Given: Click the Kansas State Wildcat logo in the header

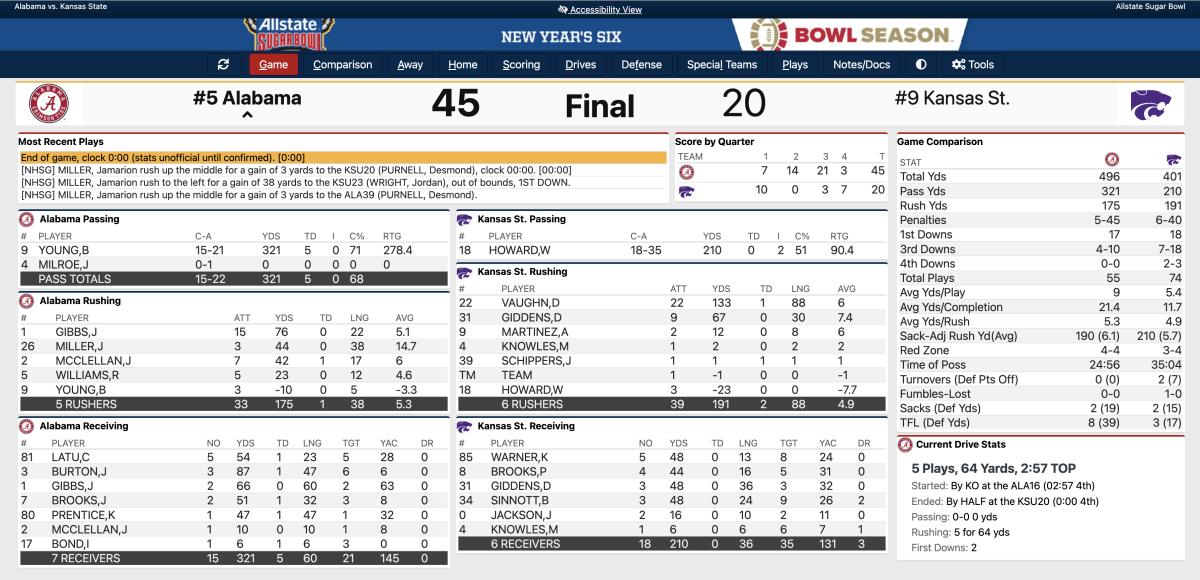Looking at the screenshot, I should pos(1150,104).
